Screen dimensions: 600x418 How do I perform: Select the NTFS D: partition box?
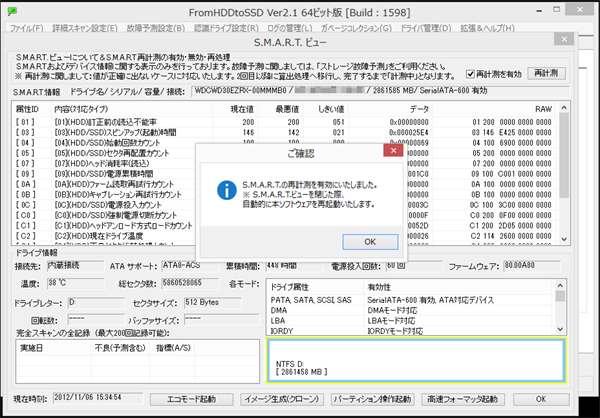pyautogui.click(x=416, y=361)
